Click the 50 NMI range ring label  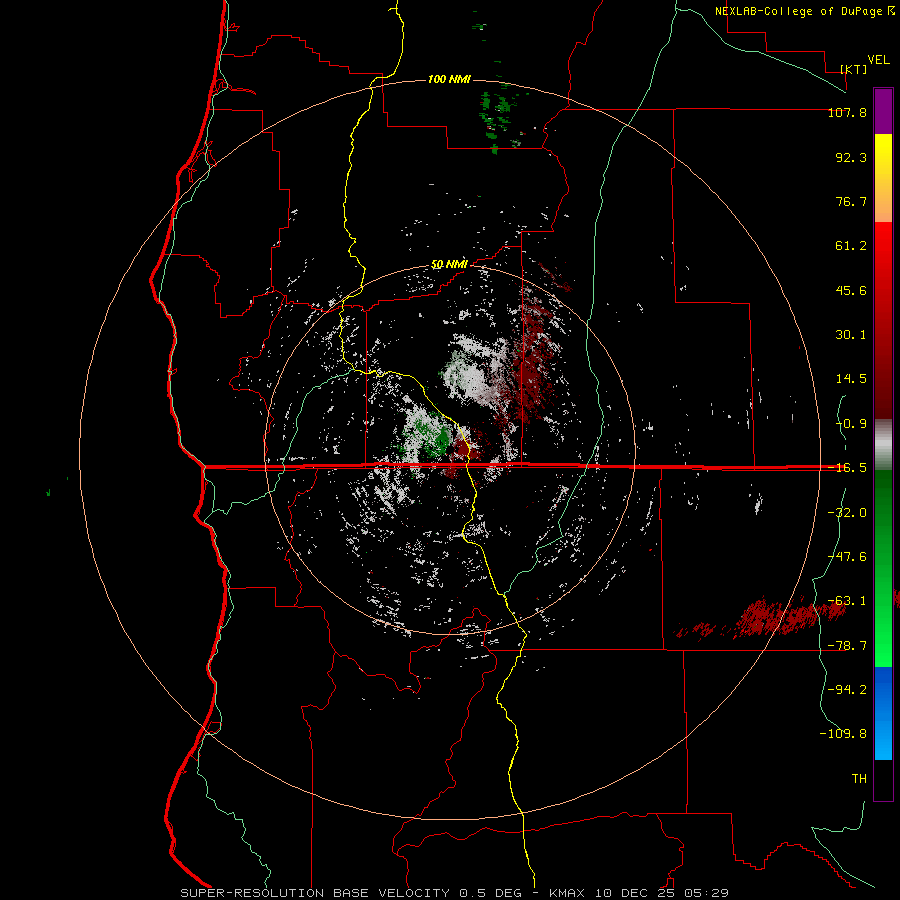(449, 265)
